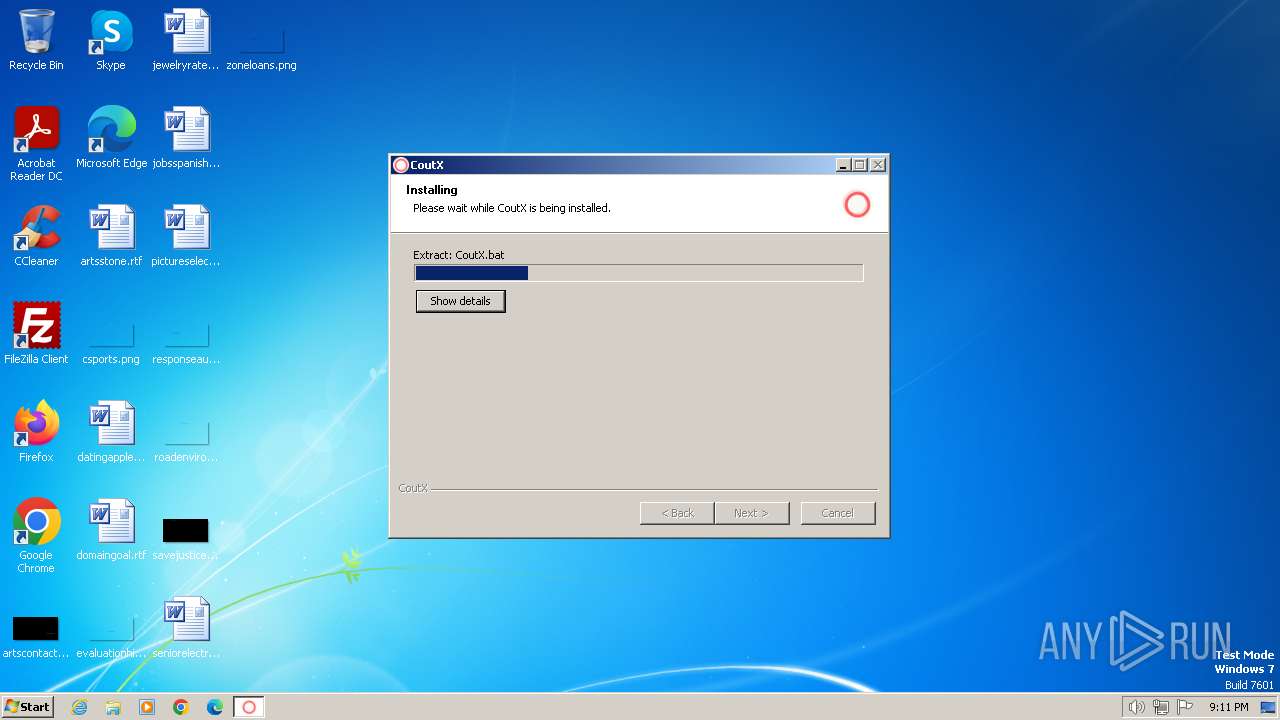This screenshot has height=720, width=1280.
Task: Select the Firefox desktop shortcut
Action: [x=36, y=432]
